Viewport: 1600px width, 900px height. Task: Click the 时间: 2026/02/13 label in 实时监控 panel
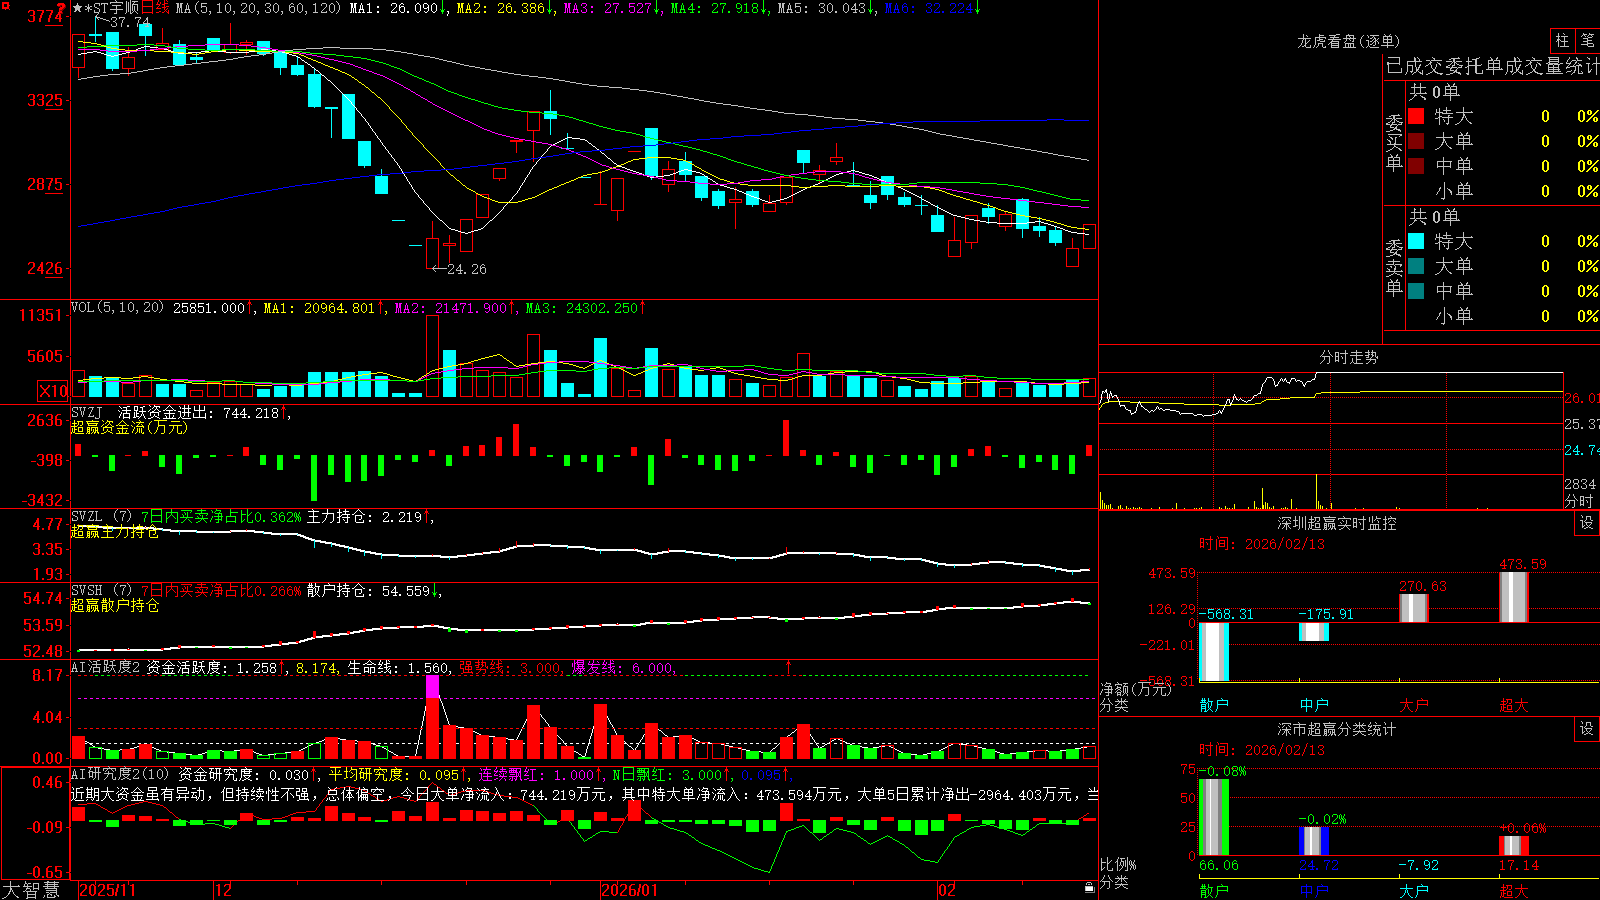[1262, 544]
